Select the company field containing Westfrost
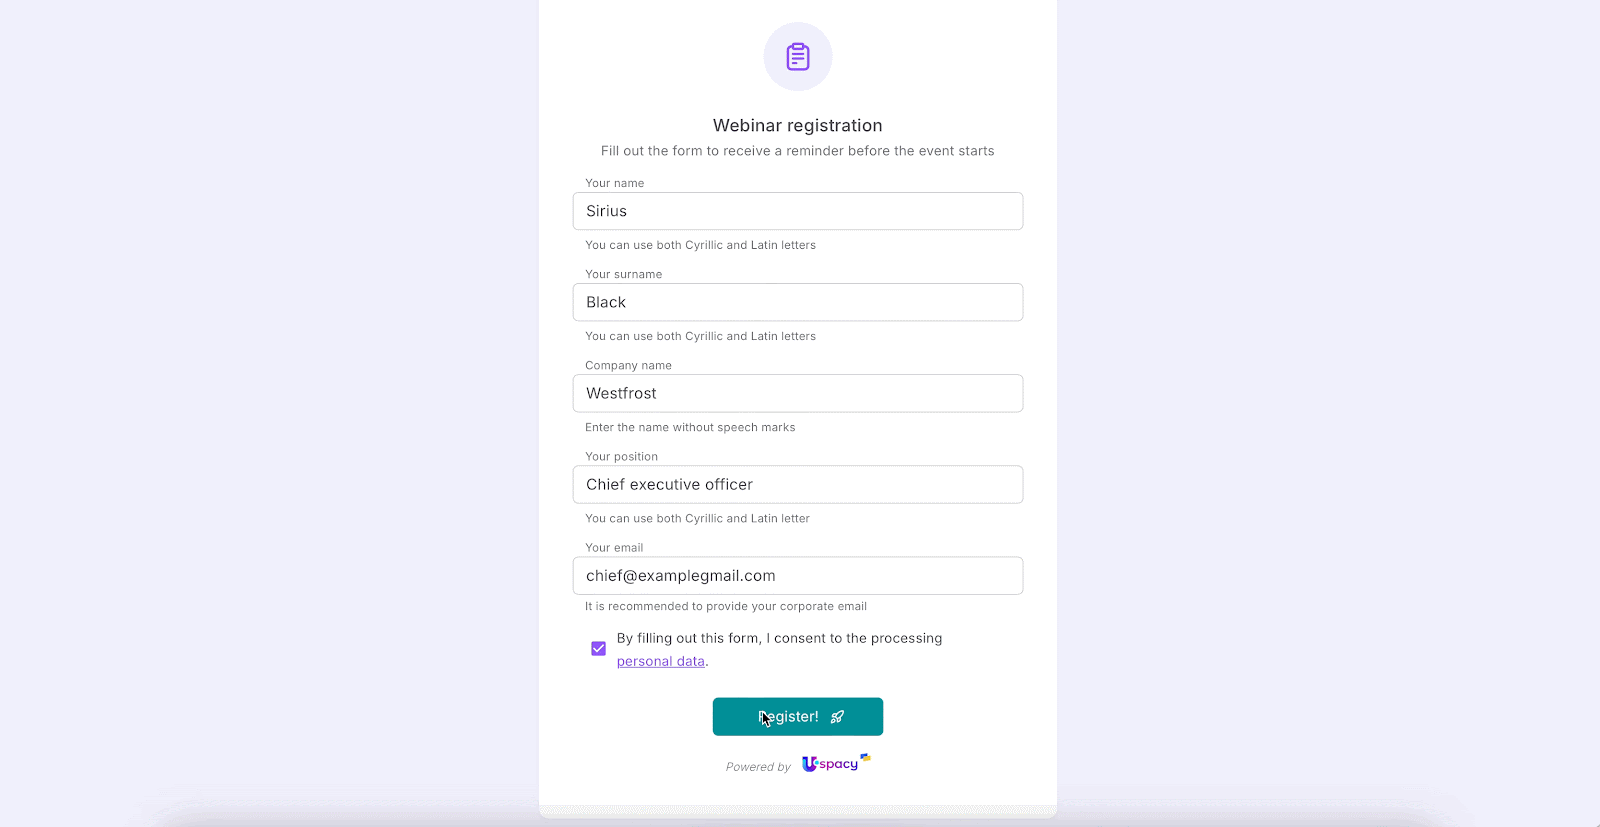 [x=797, y=393]
